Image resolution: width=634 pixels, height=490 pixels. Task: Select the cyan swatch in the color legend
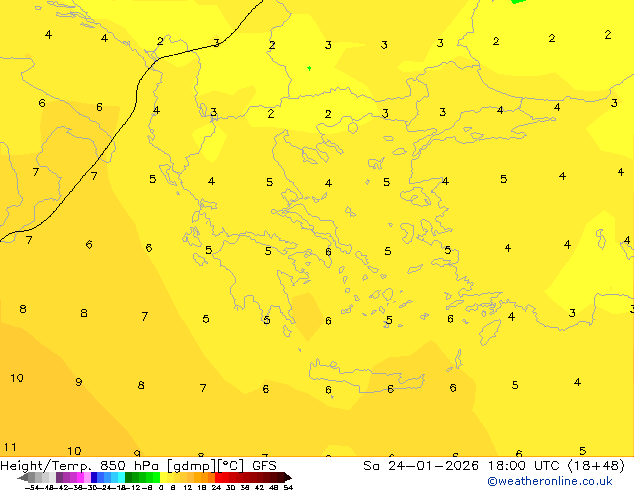(121, 477)
